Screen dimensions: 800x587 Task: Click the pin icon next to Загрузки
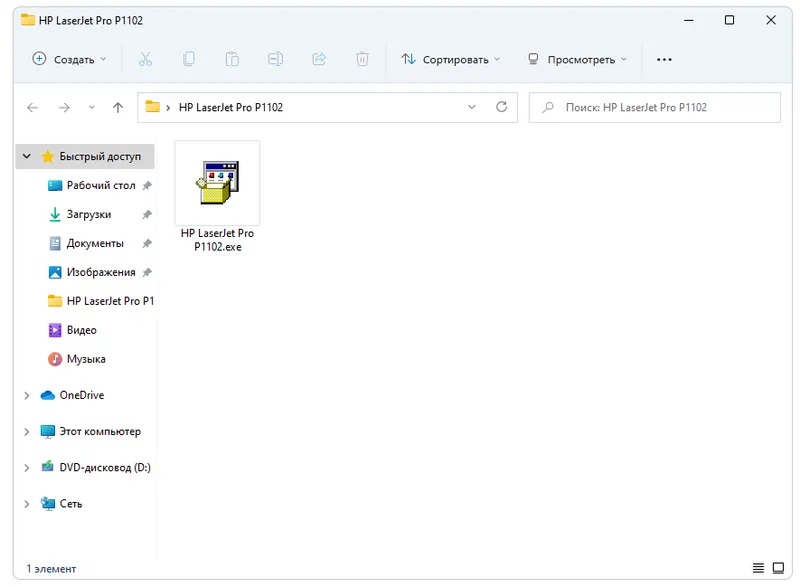[x=147, y=215]
